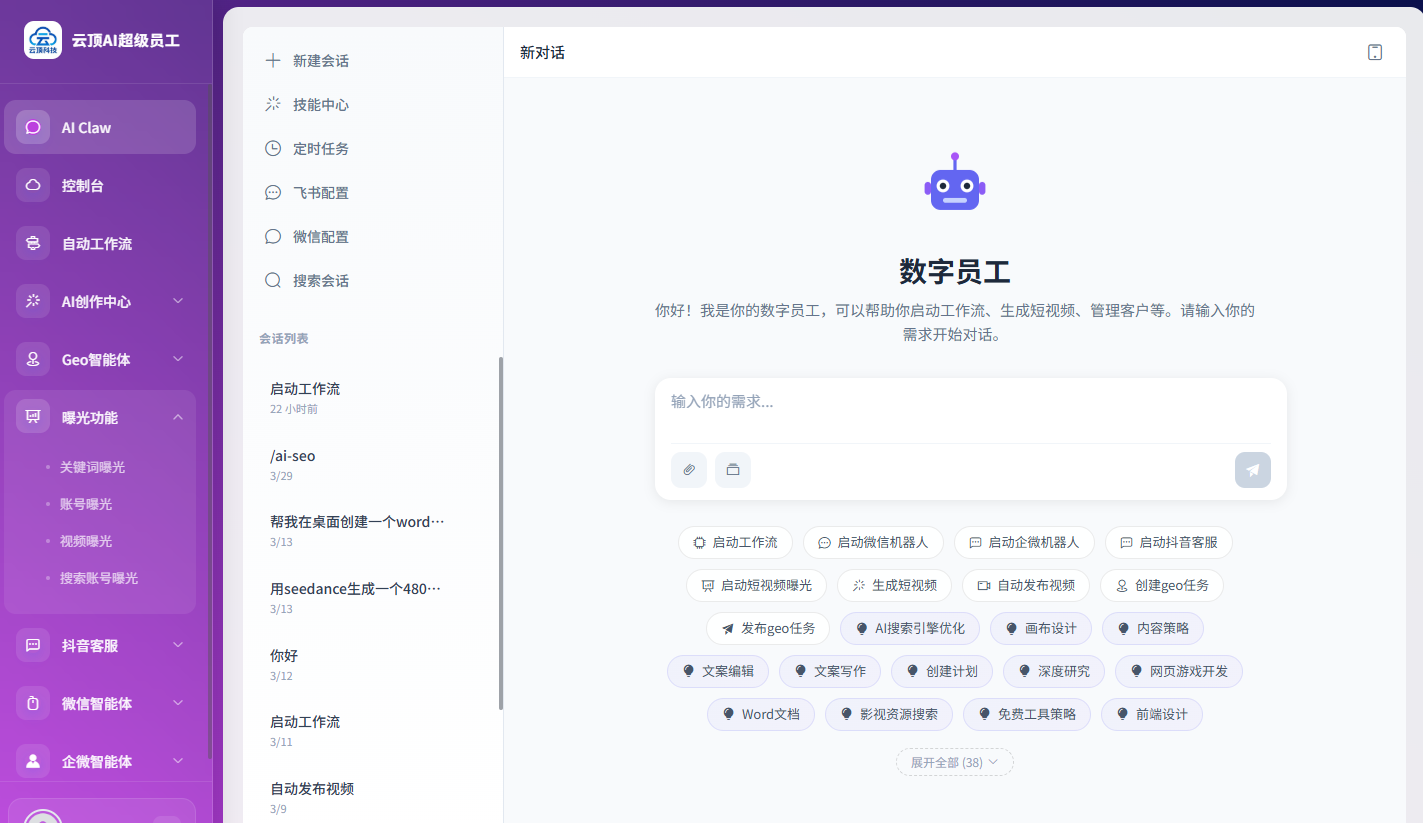The image size is (1423, 823).
Task: Open conversation 用seedance生成一个480…
Action: (x=372, y=598)
